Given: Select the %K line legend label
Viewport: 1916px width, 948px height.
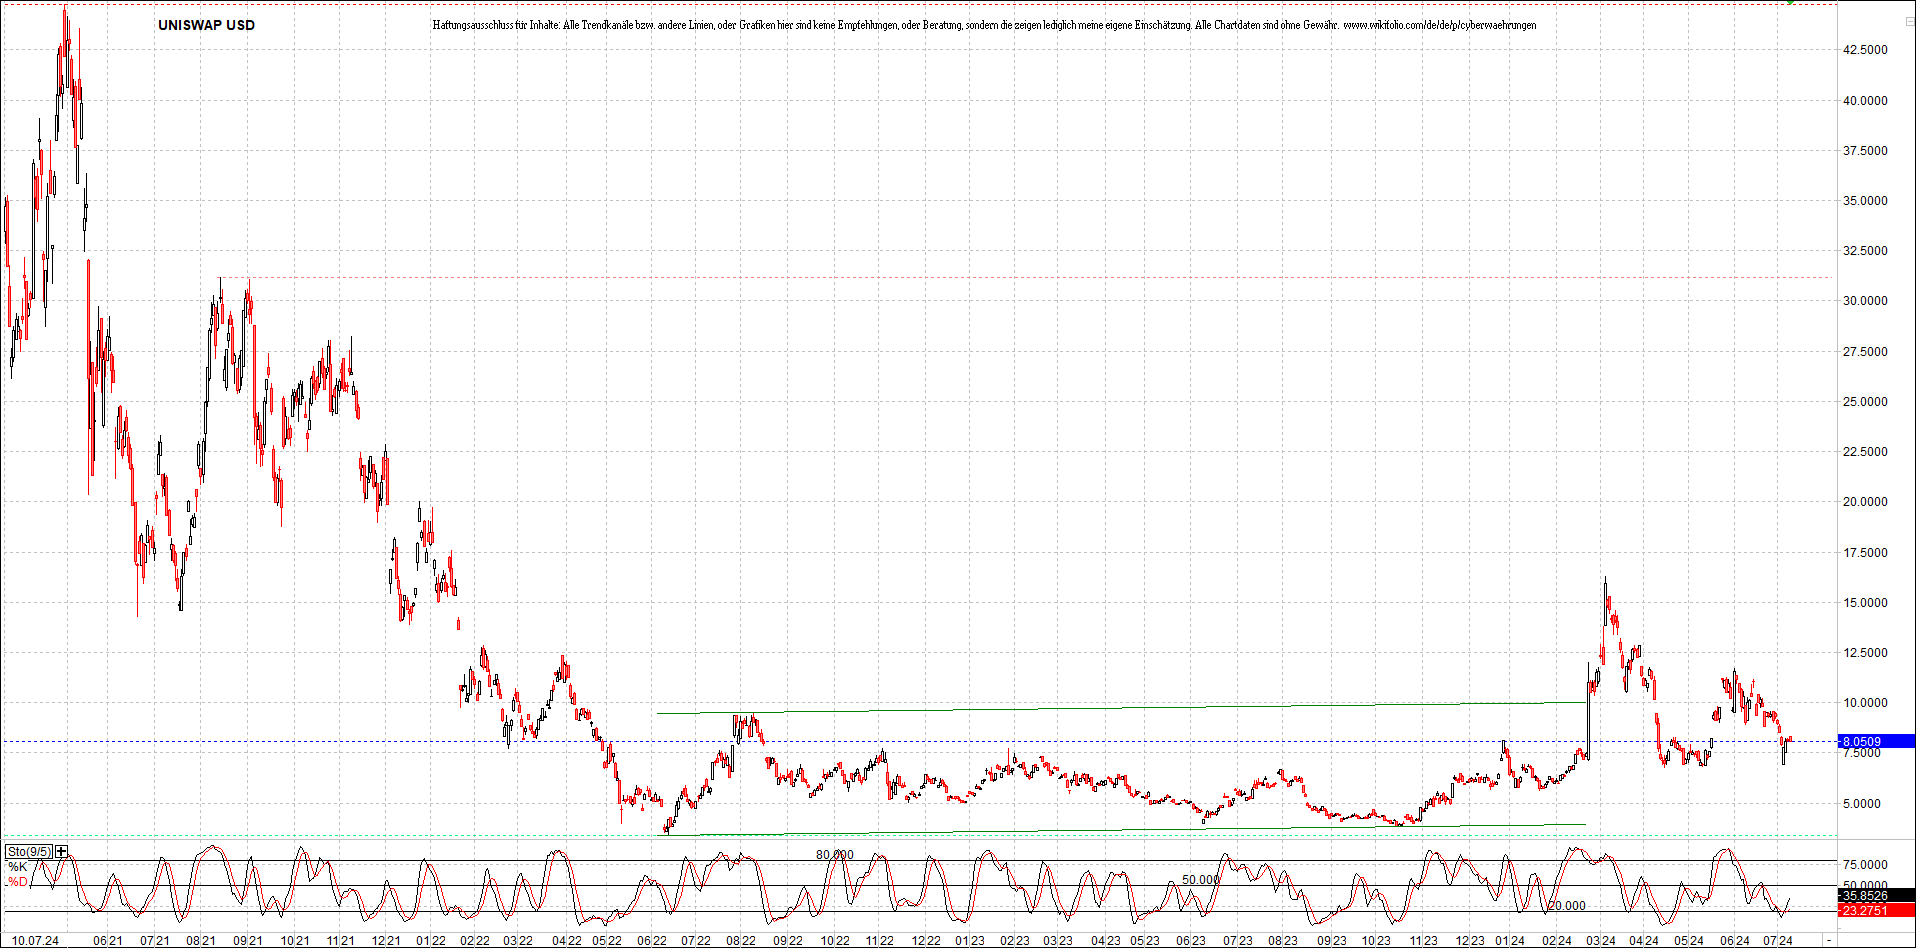Looking at the screenshot, I should tap(18, 867).
